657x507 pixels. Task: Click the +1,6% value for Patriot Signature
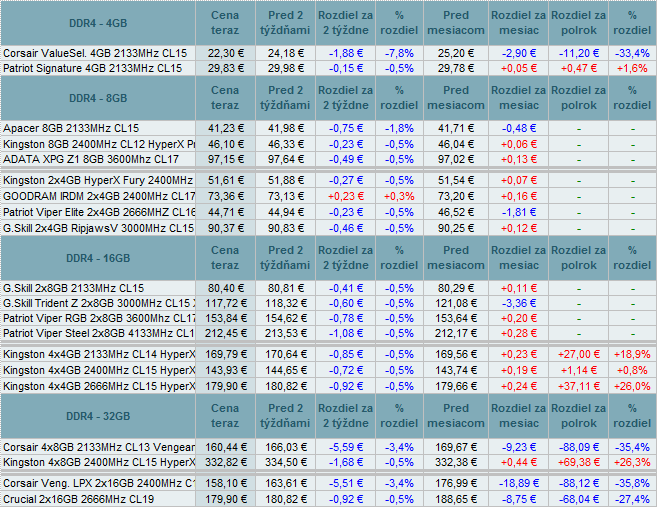click(x=632, y=68)
